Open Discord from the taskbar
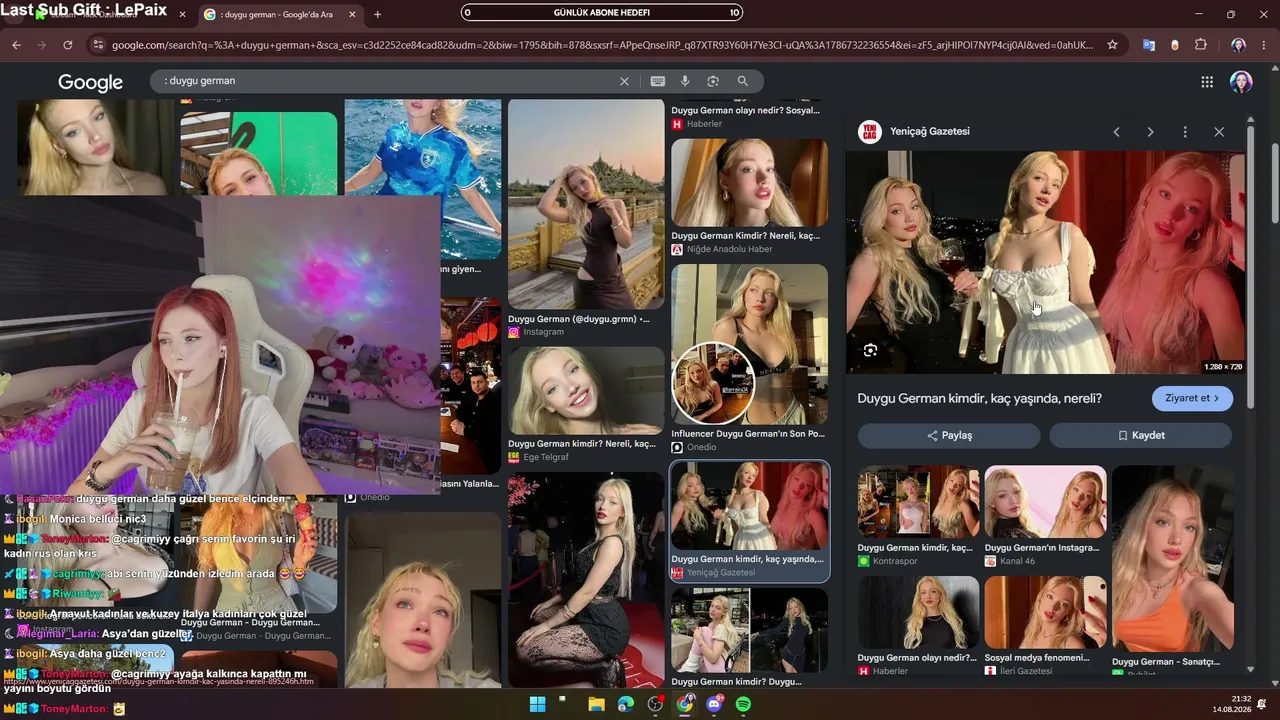1280x720 pixels. point(714,704)
